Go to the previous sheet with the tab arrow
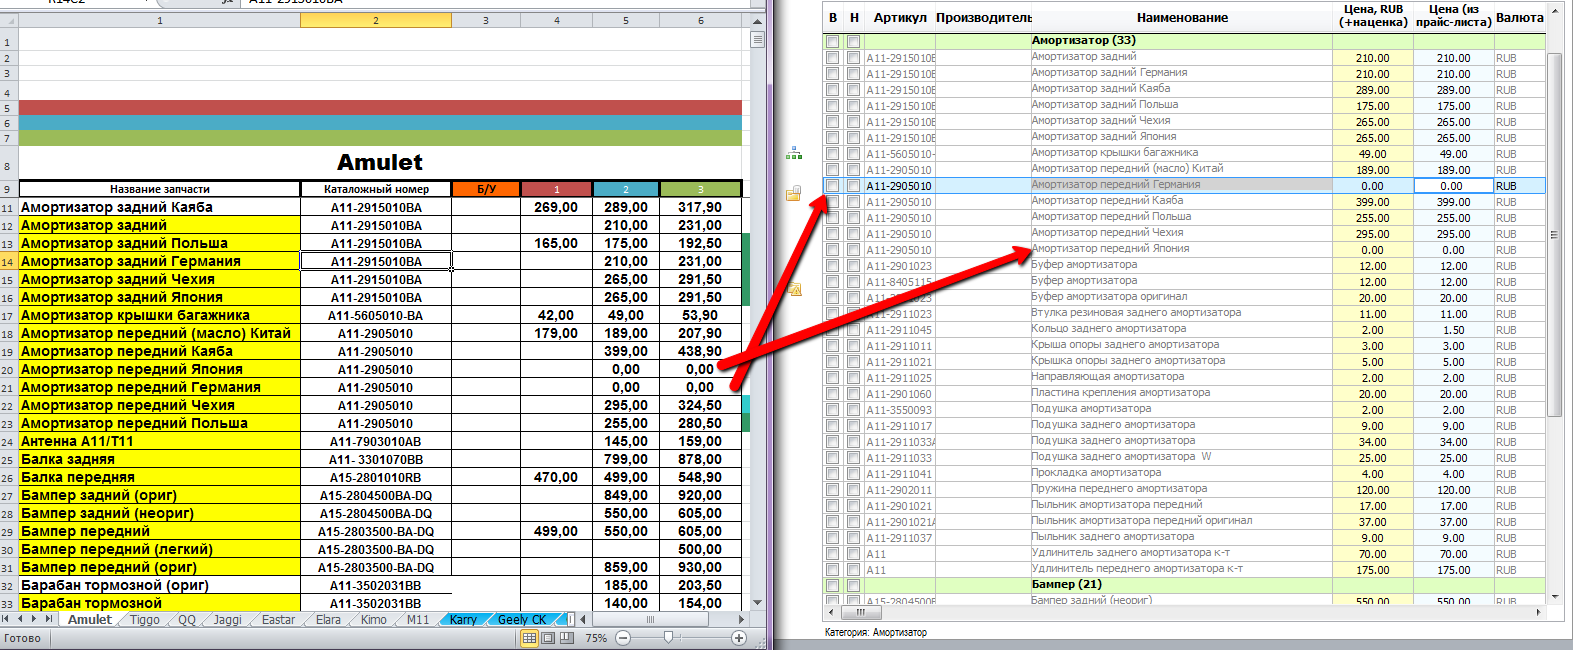 click(x=22, y=620)
